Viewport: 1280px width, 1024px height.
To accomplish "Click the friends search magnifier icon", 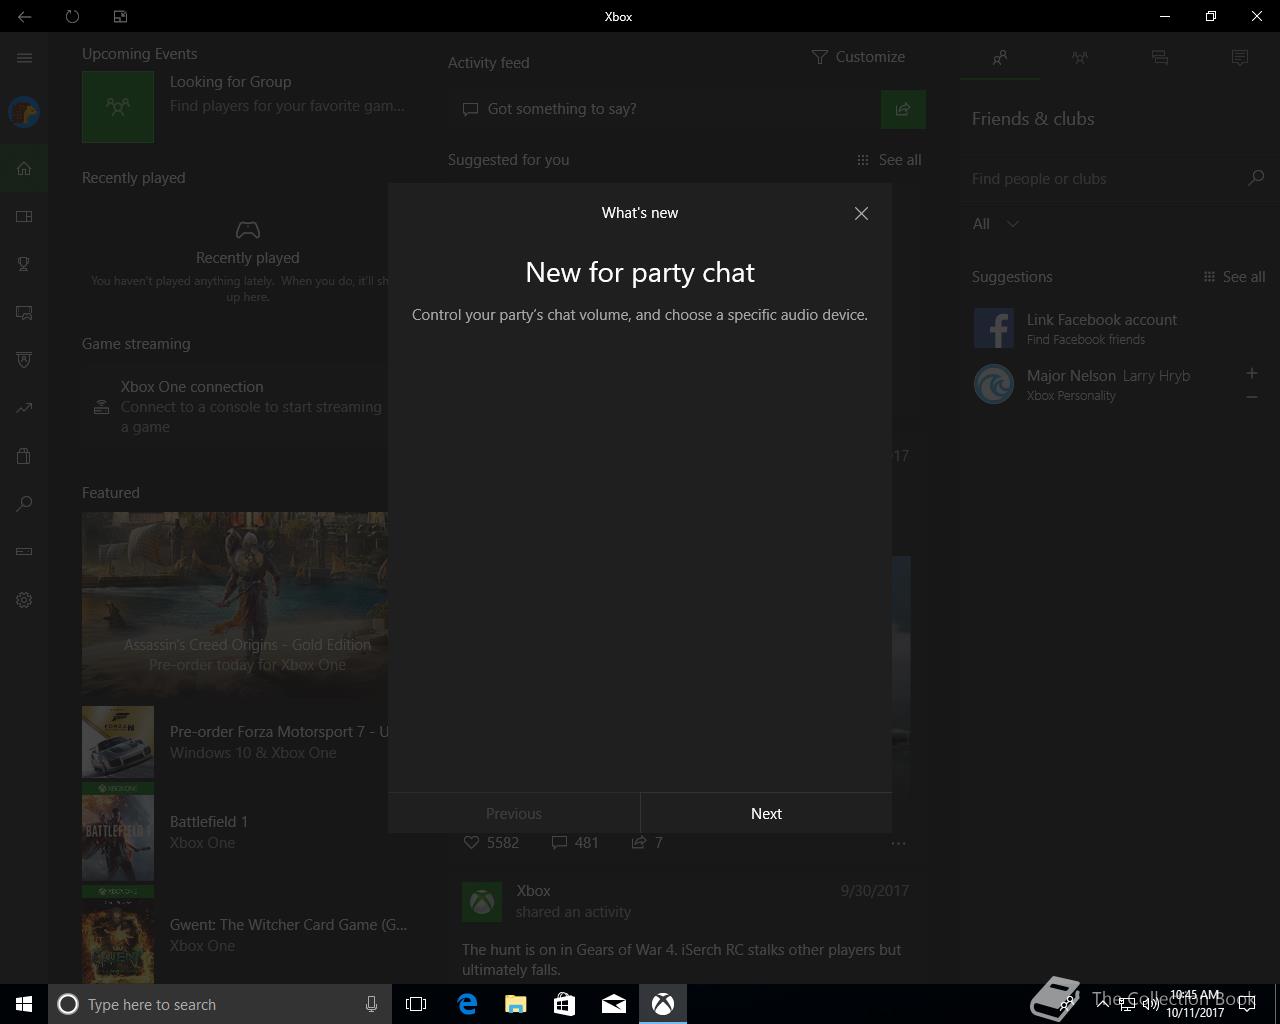I will click(x=1256, y=178).
